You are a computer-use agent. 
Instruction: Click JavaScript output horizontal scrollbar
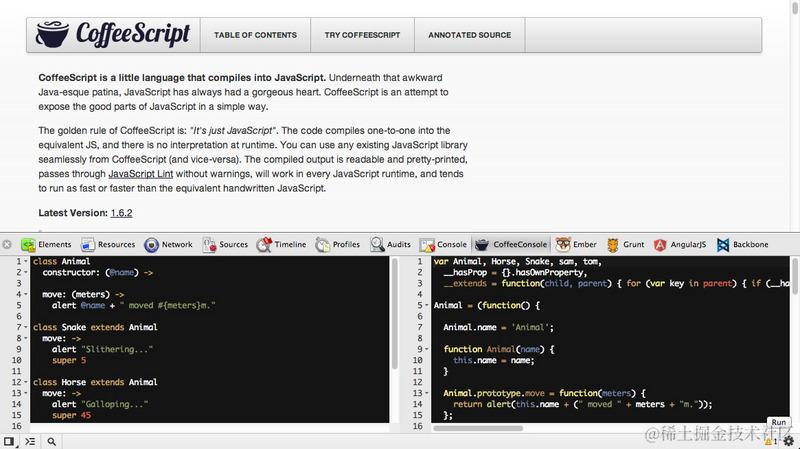click(478, 428)
